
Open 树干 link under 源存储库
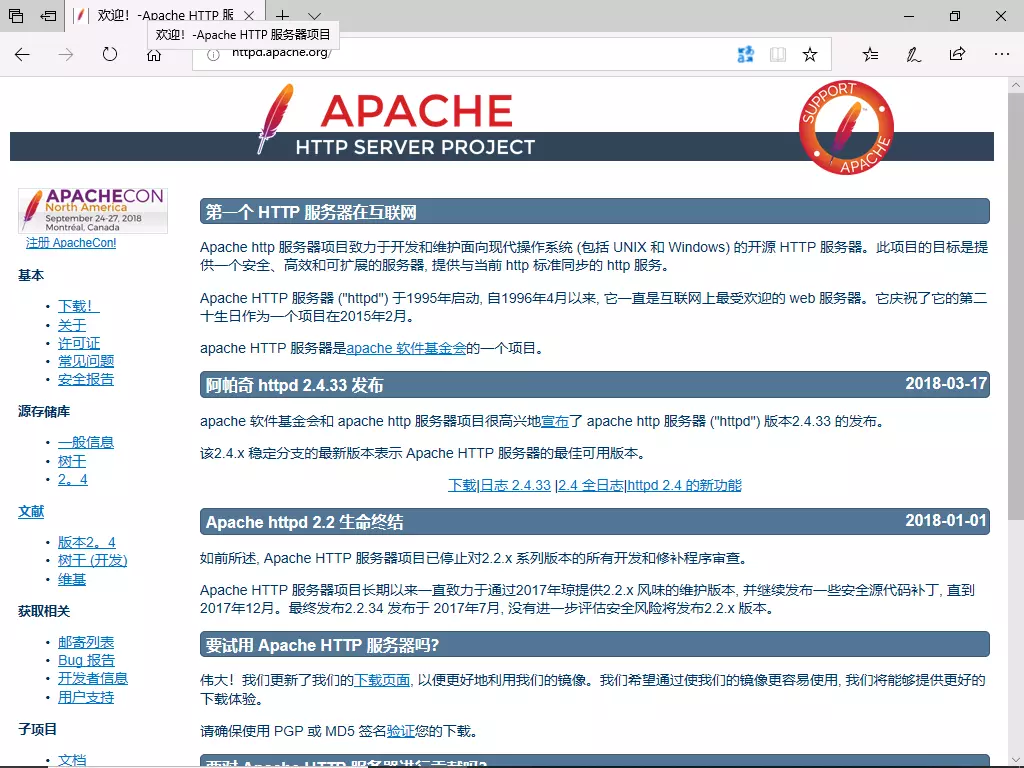point(72,461)
